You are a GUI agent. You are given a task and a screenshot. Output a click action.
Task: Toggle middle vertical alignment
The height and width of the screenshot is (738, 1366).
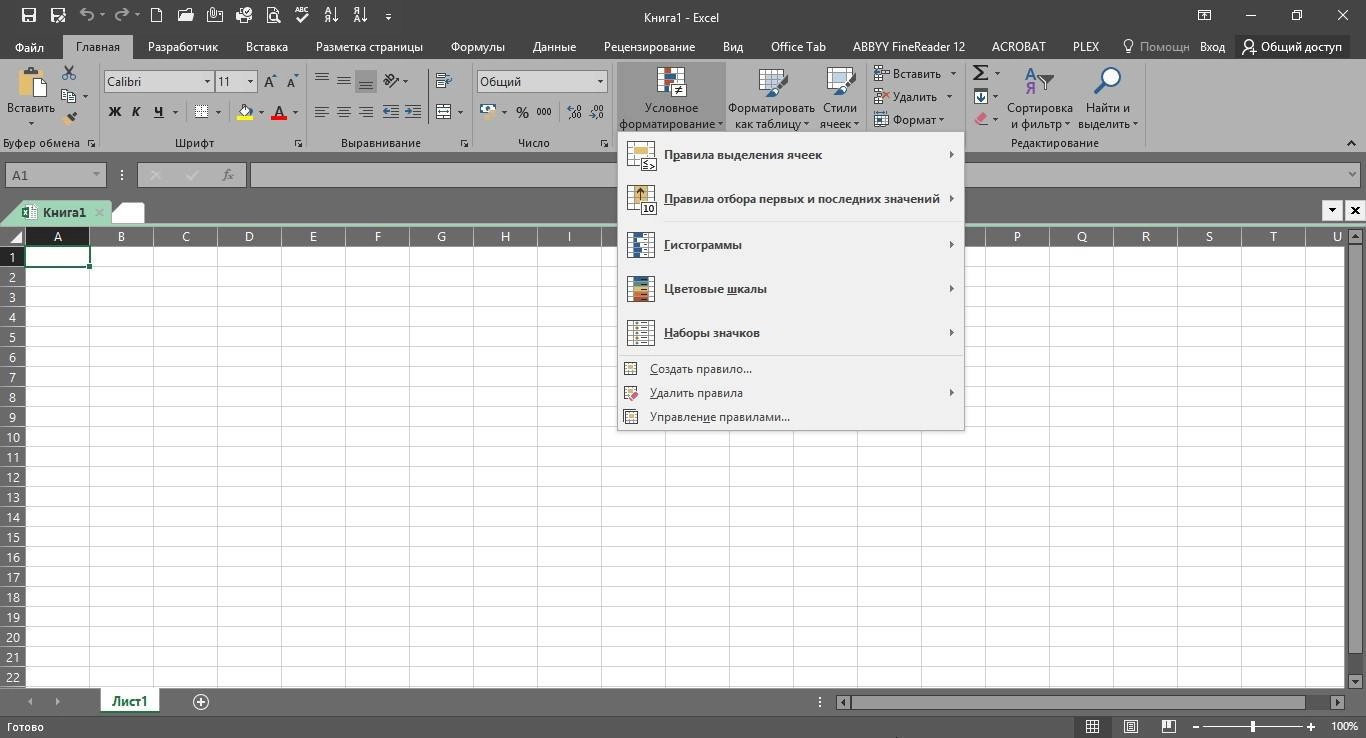(x=344, y=81)
